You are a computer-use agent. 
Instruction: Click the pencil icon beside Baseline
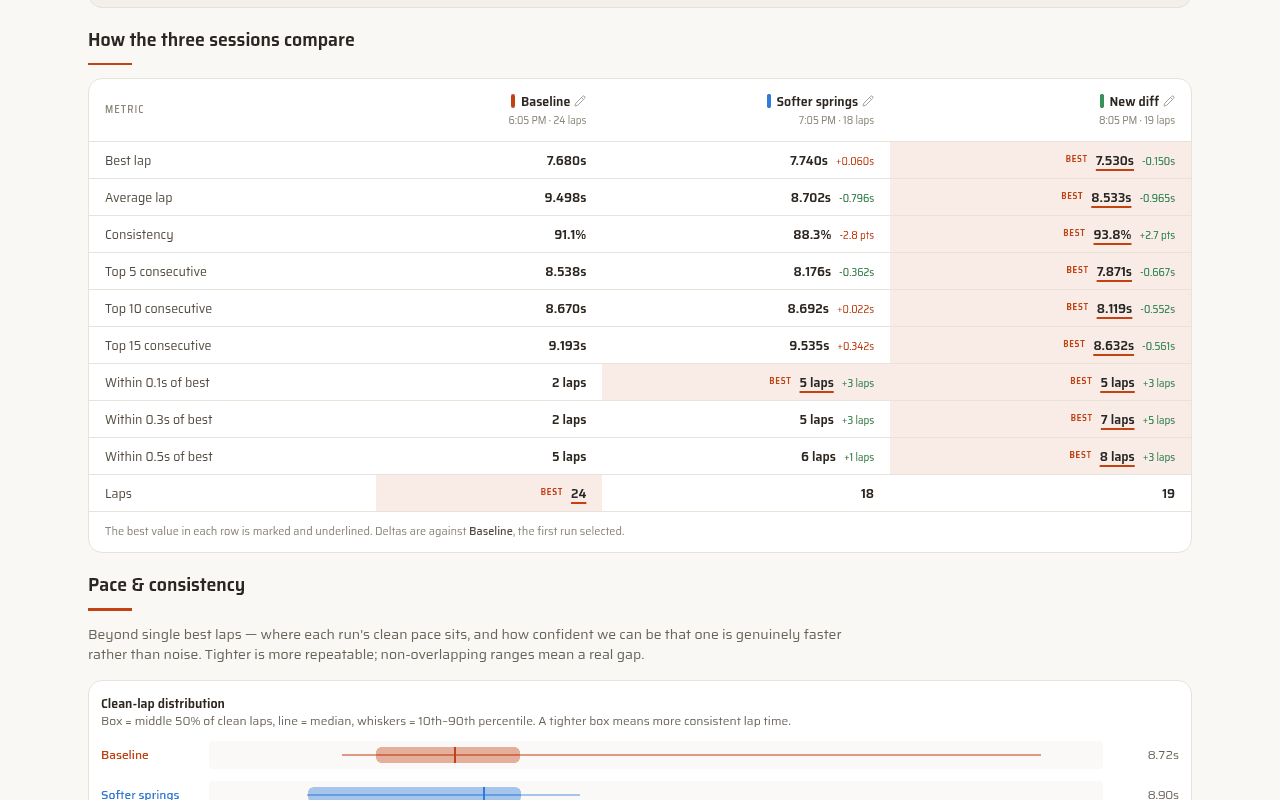click(x=580, y=101)
